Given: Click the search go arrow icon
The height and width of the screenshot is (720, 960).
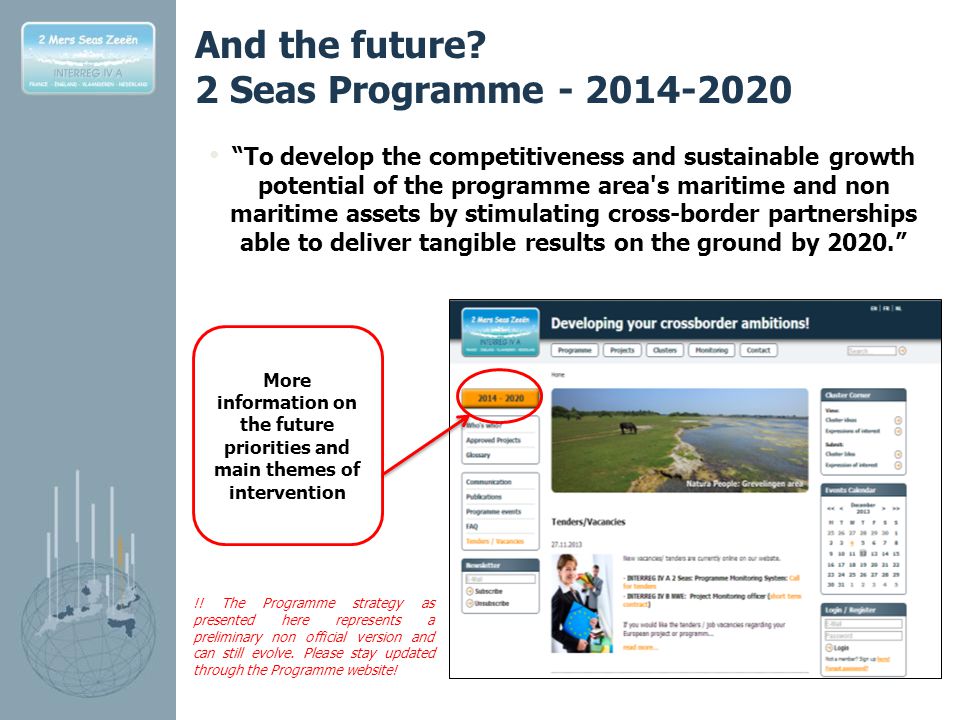Looking at the screenshot, I should (902, 351).
